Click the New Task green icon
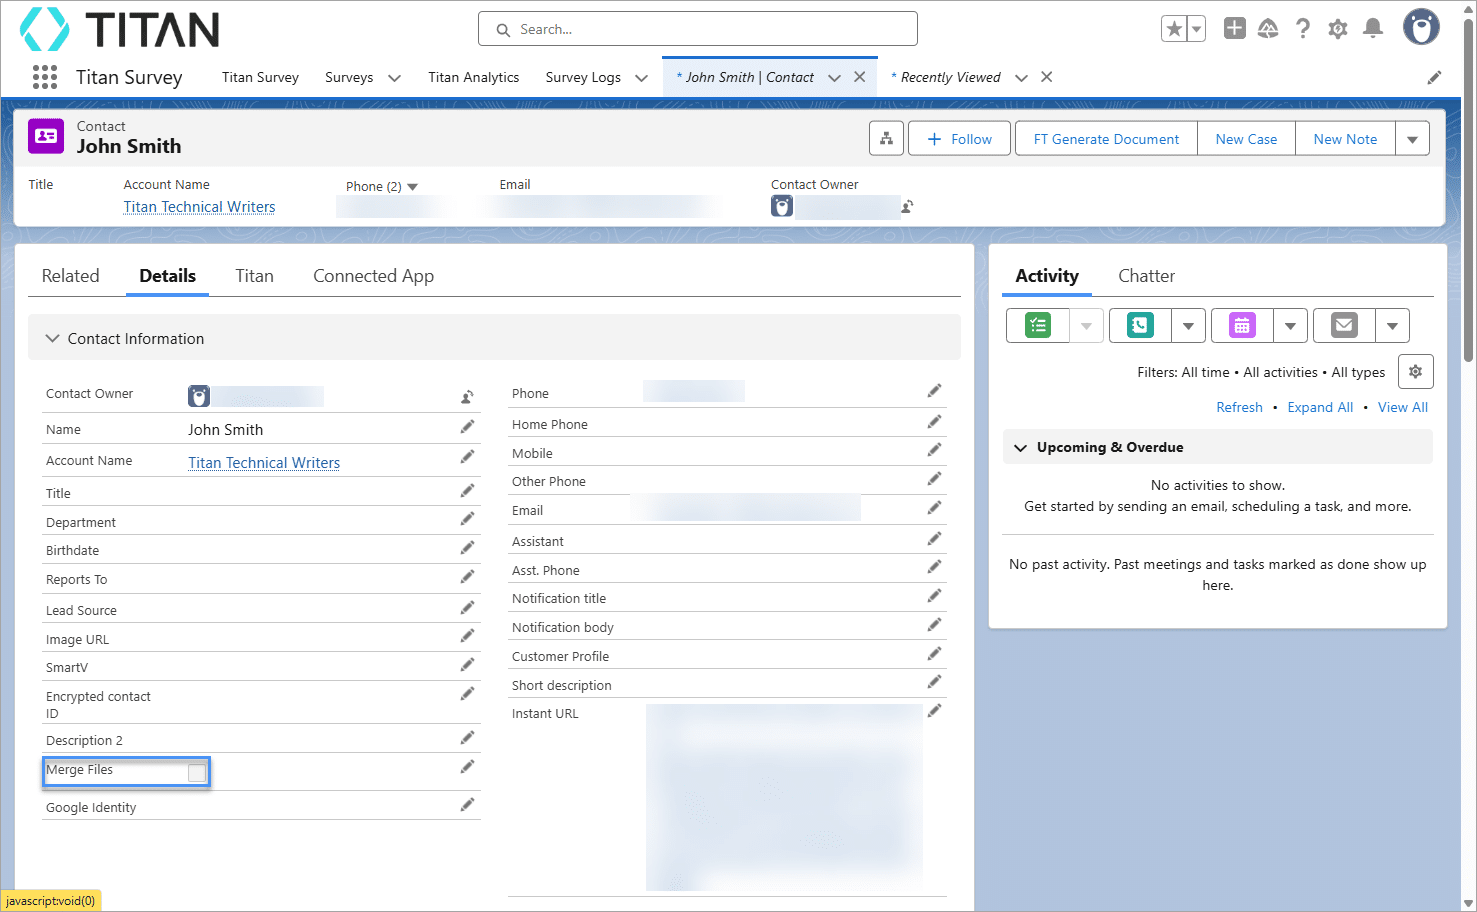Image resolution: width=1477 pixels, height=912 pixels. (1038, 325)
